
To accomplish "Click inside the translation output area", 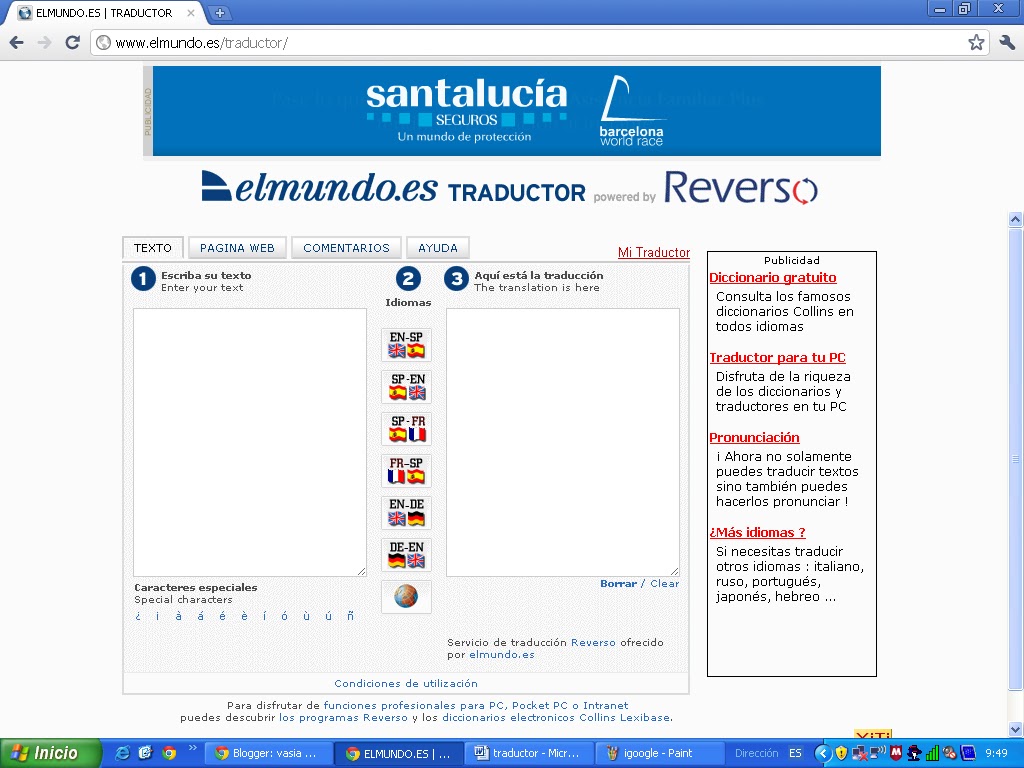I will [562, 442].
